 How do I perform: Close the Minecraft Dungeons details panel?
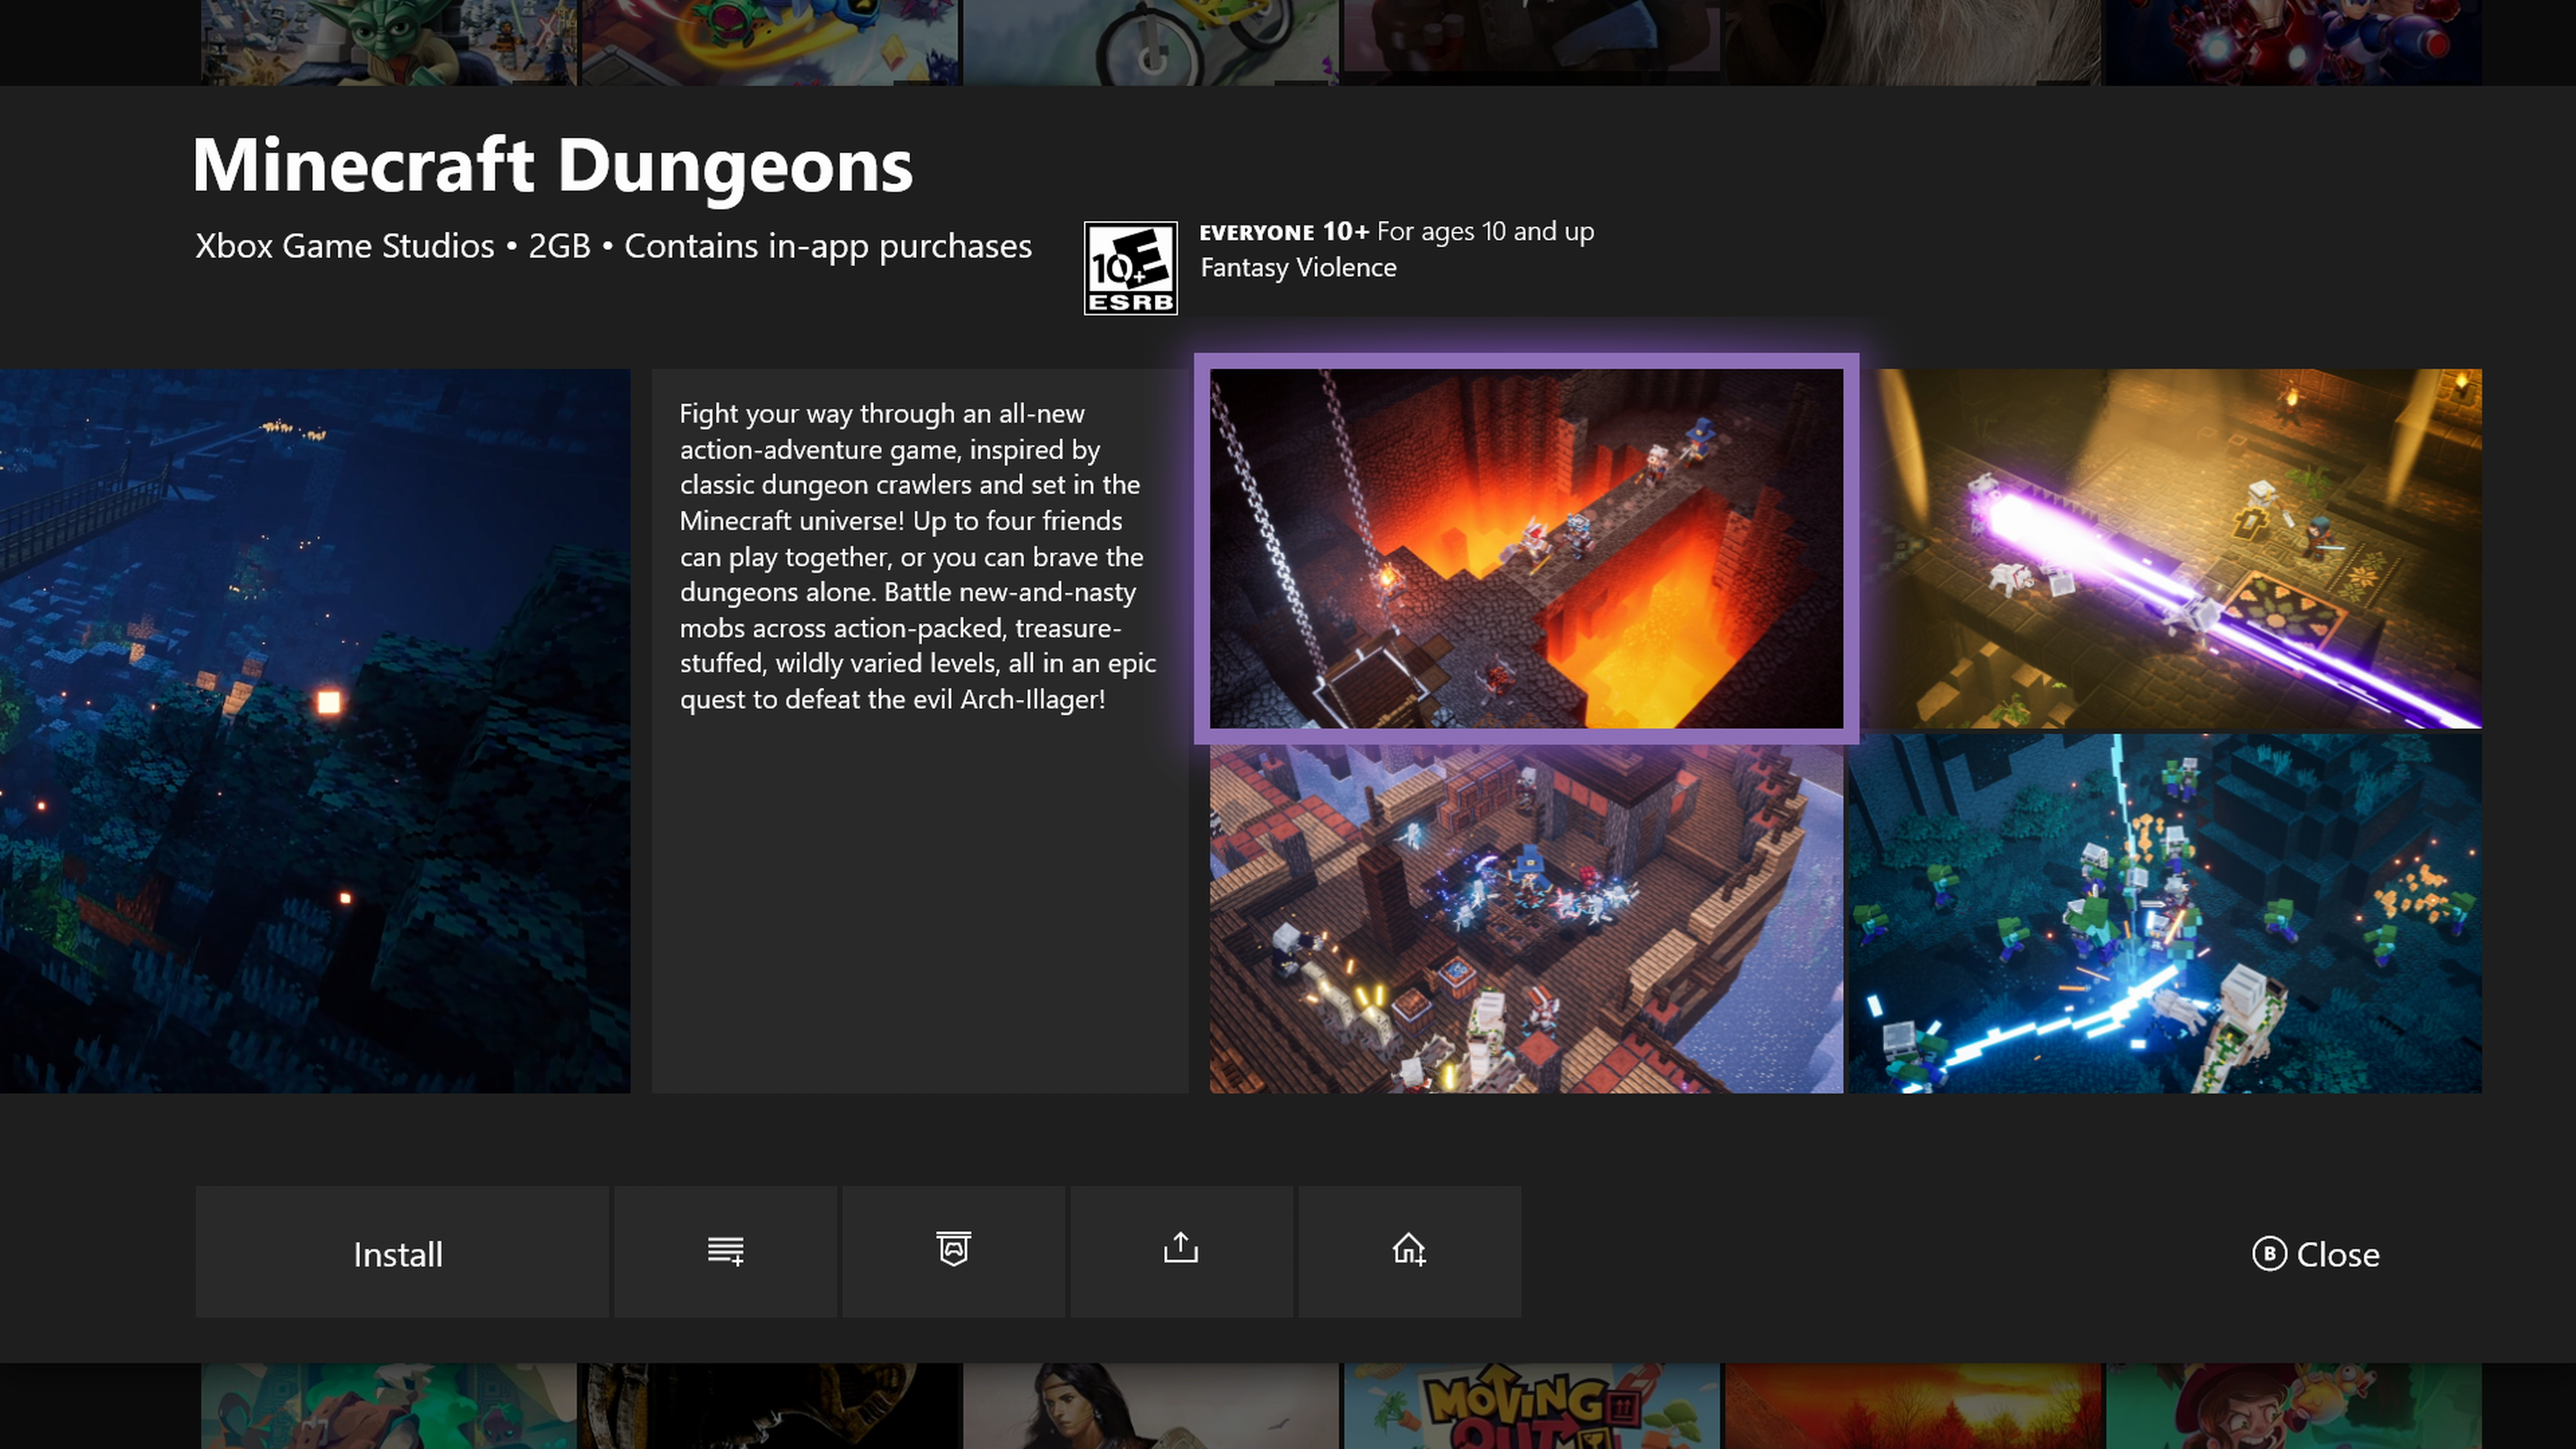point(2316,1254)
